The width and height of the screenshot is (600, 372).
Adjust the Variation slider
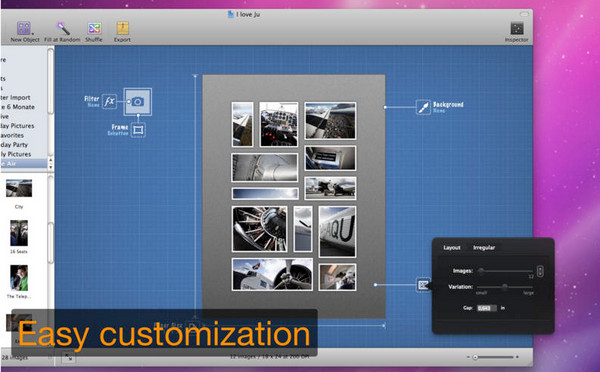(505, 287)
